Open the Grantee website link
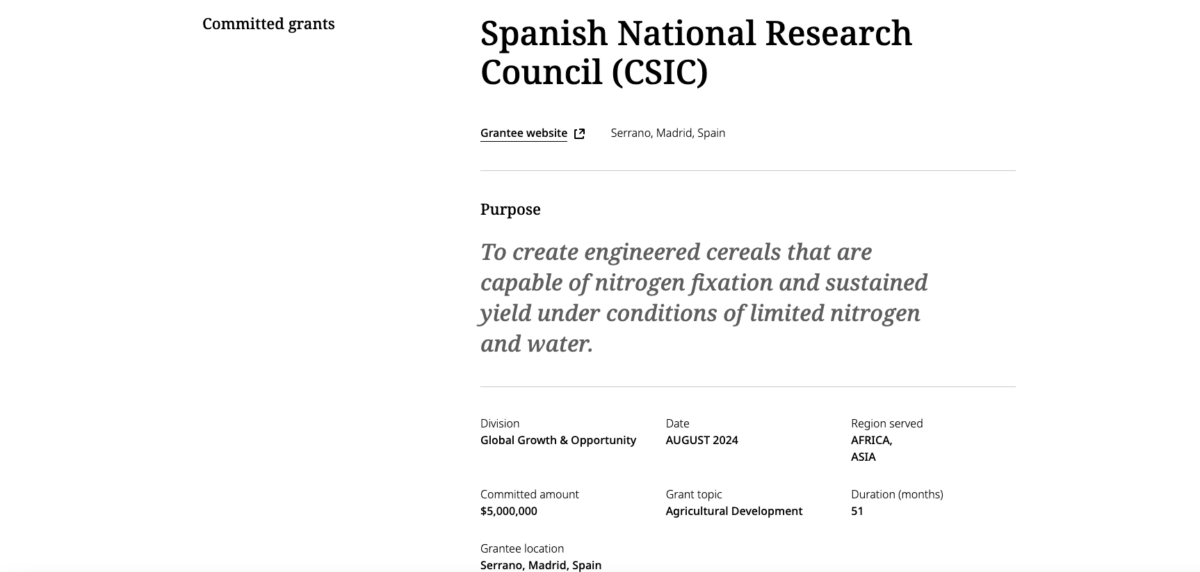Screen dimensions: 1200x572 click(x=523, y=133)
